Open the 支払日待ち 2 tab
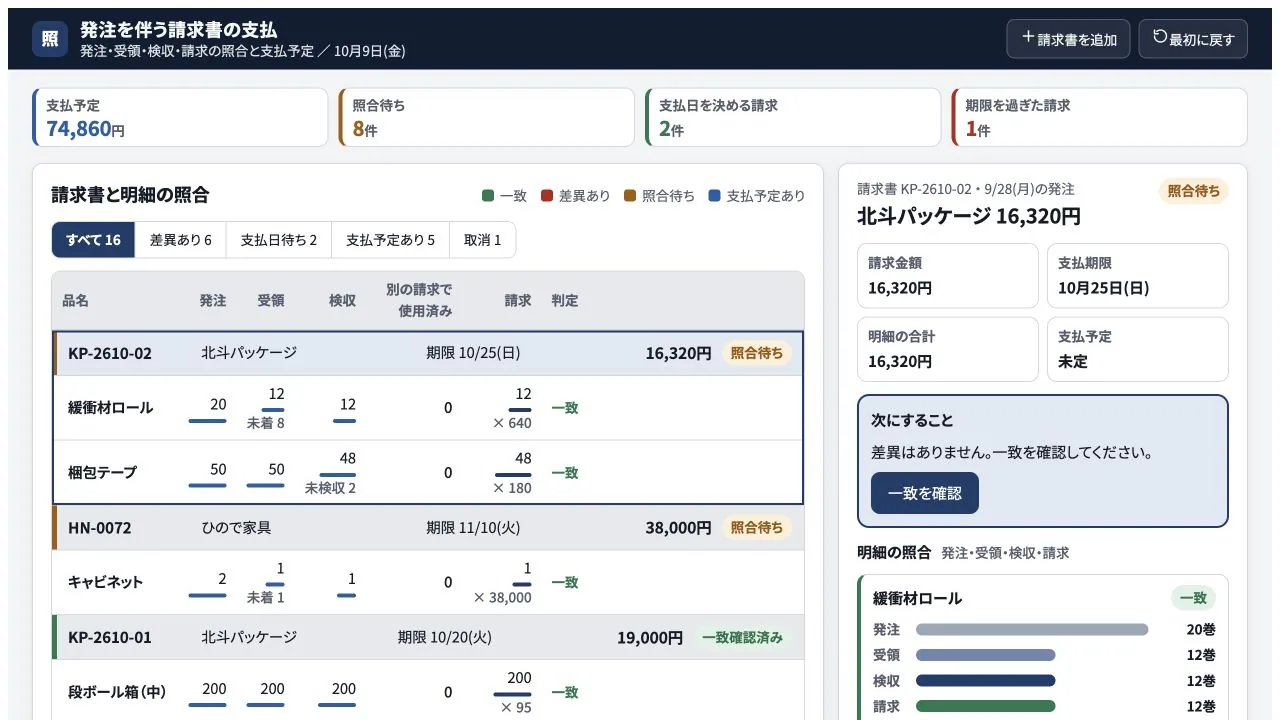The image size is (1280, 720). pyautogui.click(x=279, y=240)
